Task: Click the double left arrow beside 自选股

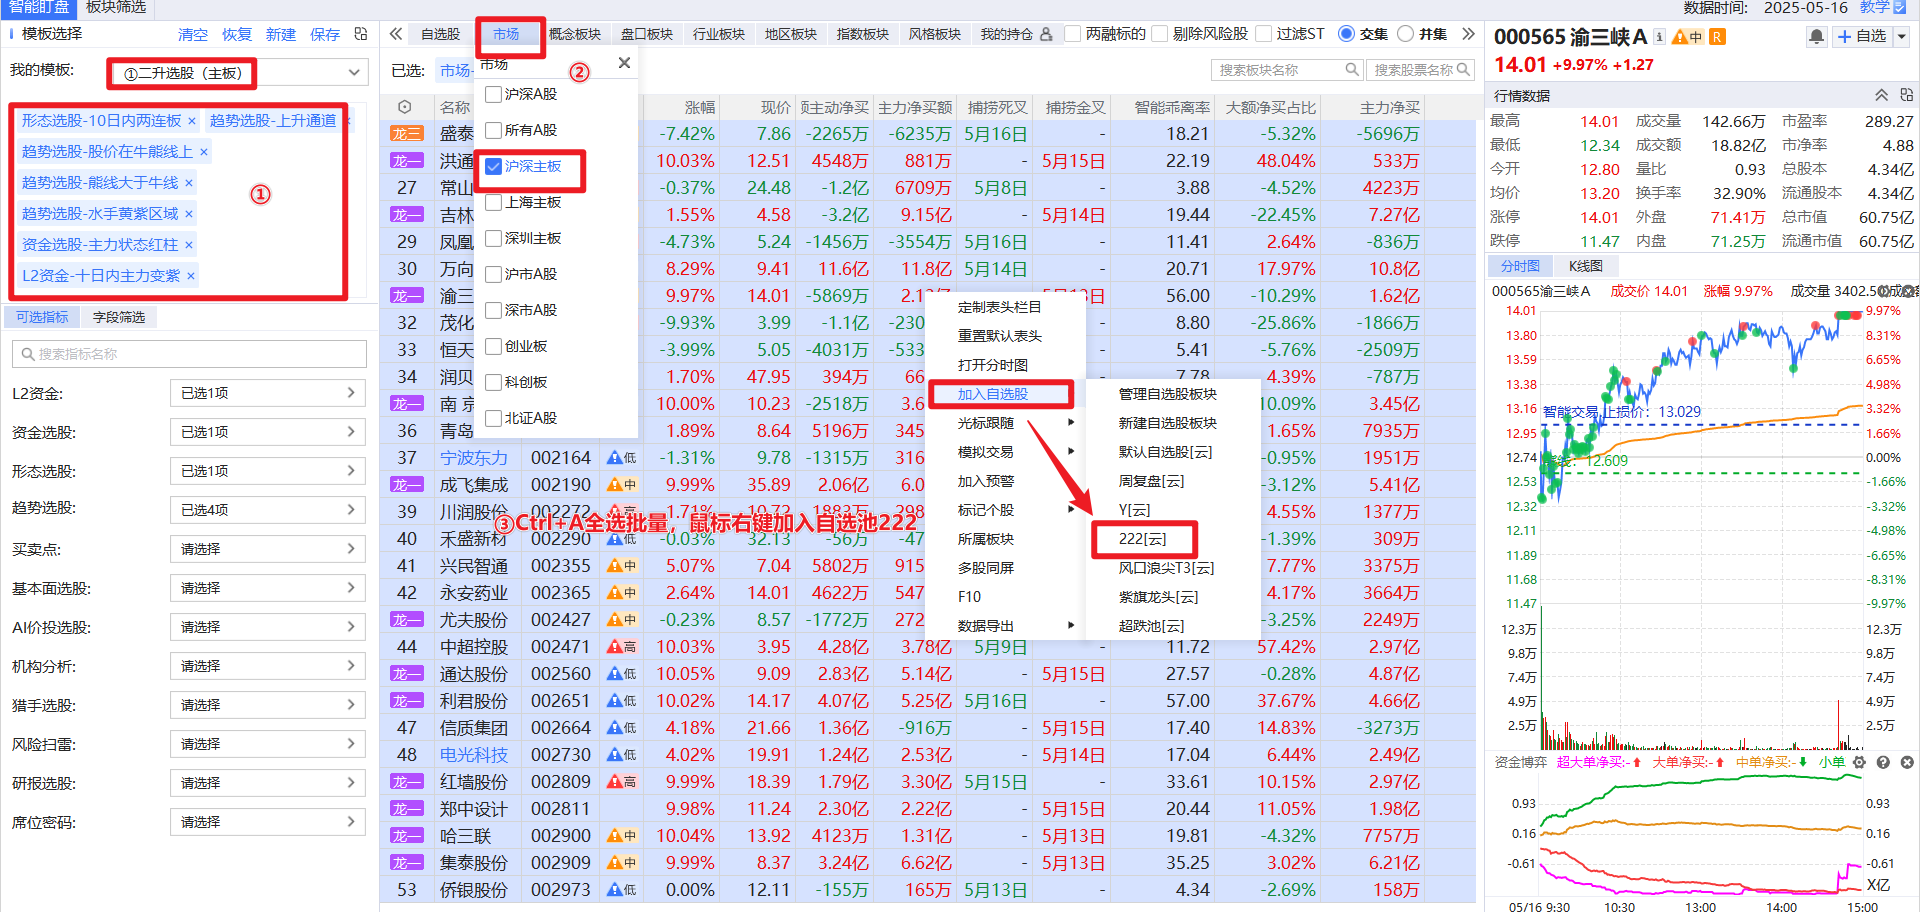Action: point(396,34)
